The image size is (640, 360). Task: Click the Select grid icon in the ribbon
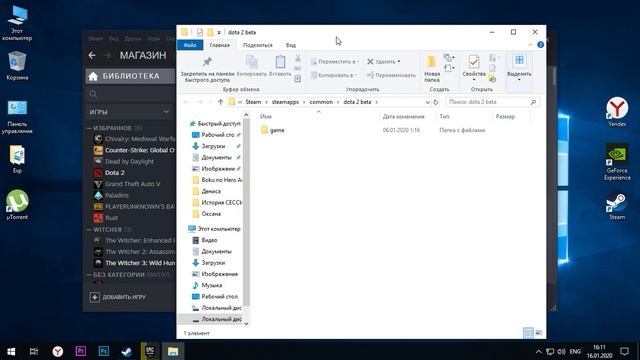[519, 60]
